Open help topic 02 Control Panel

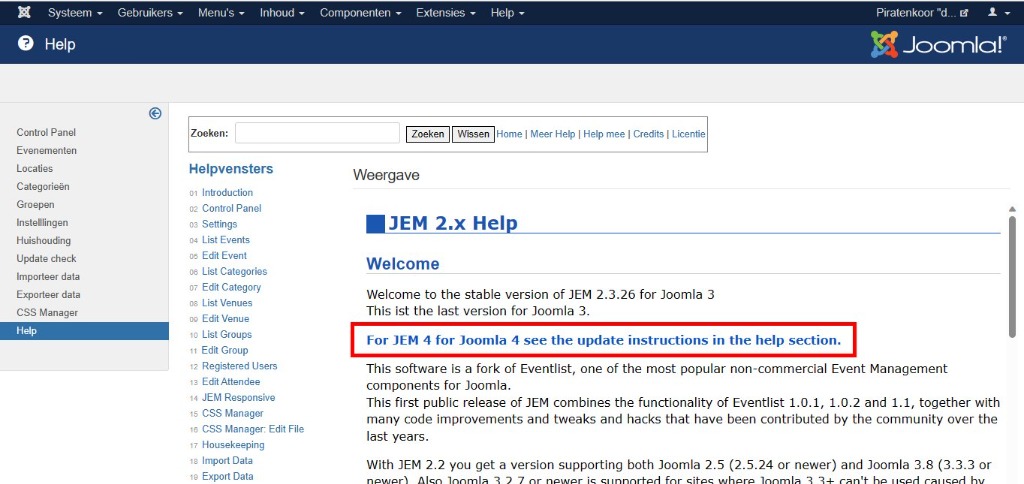[x=232, y=208]
